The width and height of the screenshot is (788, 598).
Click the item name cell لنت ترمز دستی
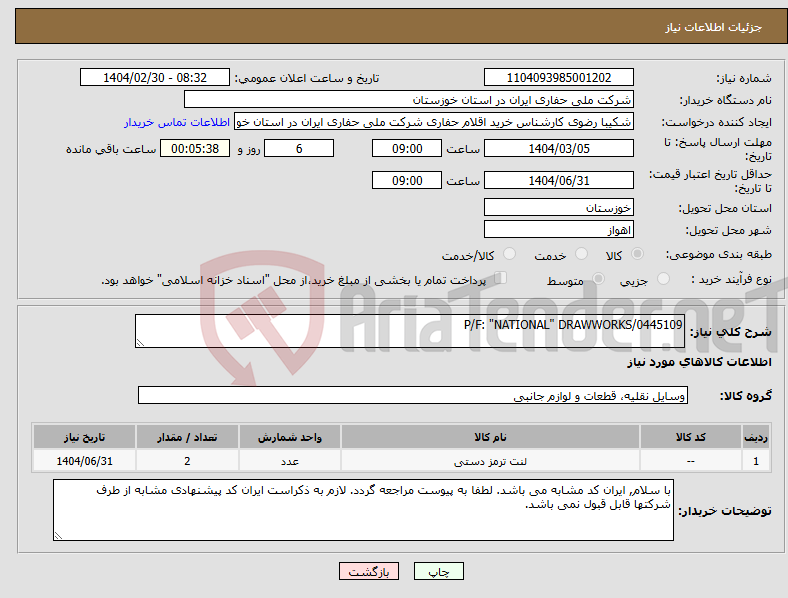(490, 461)
